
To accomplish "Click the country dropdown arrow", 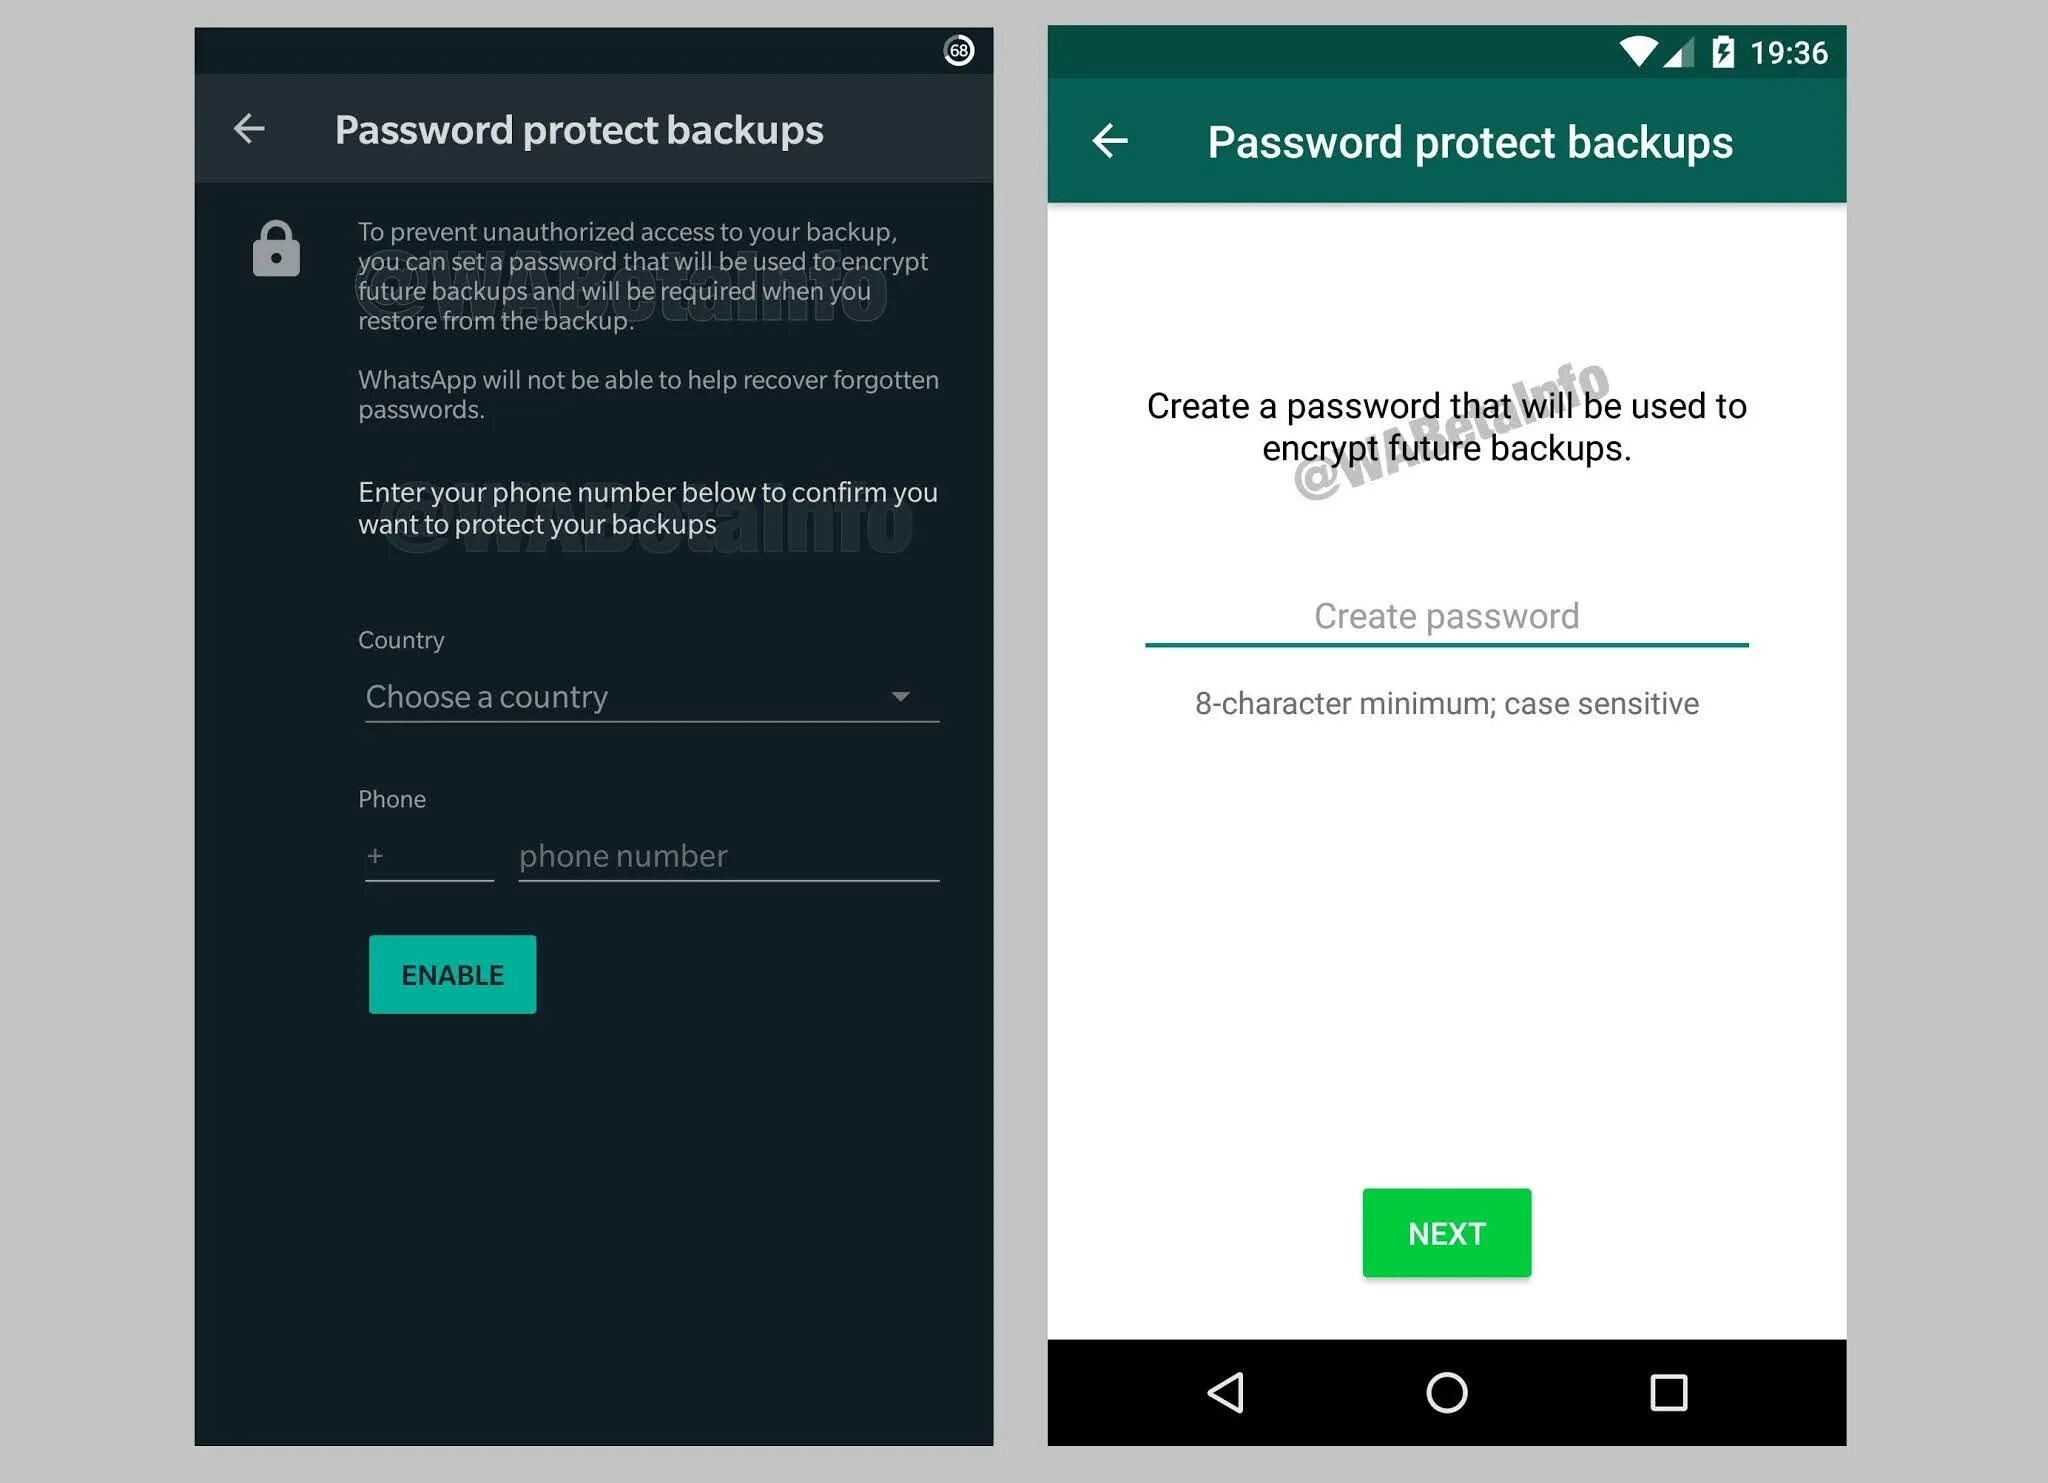I will (x=900, y=697).
